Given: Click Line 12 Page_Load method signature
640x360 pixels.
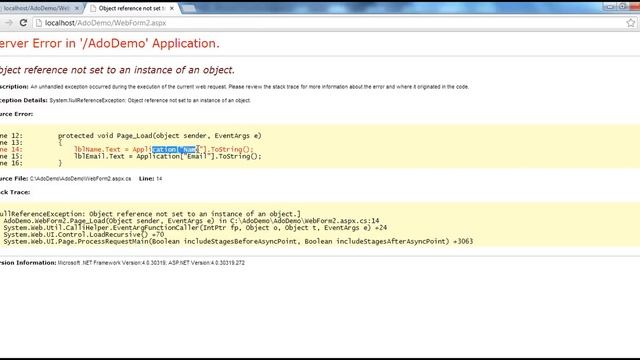Looking at the screenshot, I should click(160, 136).
